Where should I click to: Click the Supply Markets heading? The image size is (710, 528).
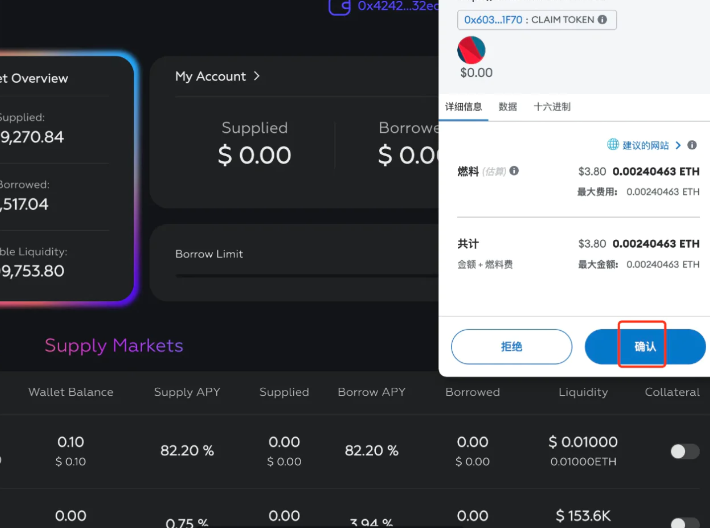click(x=114, y=346)
